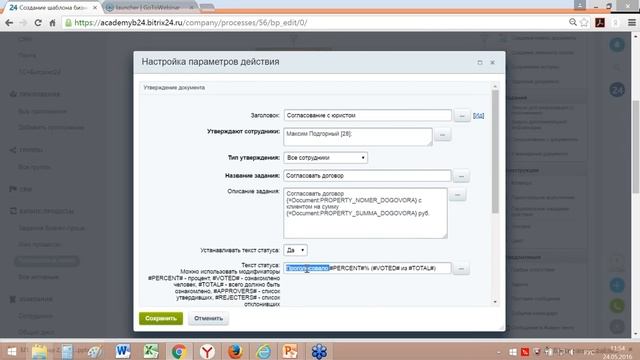The width and height of the screenshot is (640, 360).
Task: Expand 'Устанавливать текст статуса' dropdown
Action: 295,250
